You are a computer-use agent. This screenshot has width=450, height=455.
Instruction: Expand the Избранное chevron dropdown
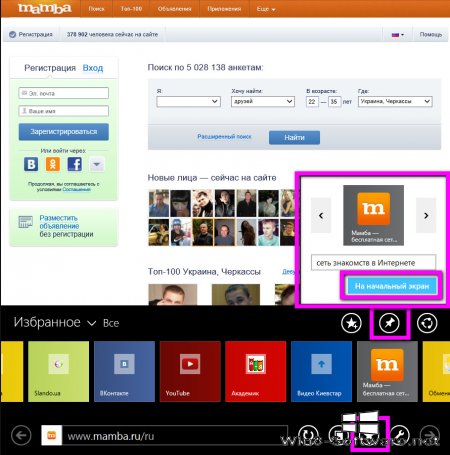(x=91, y=323)
